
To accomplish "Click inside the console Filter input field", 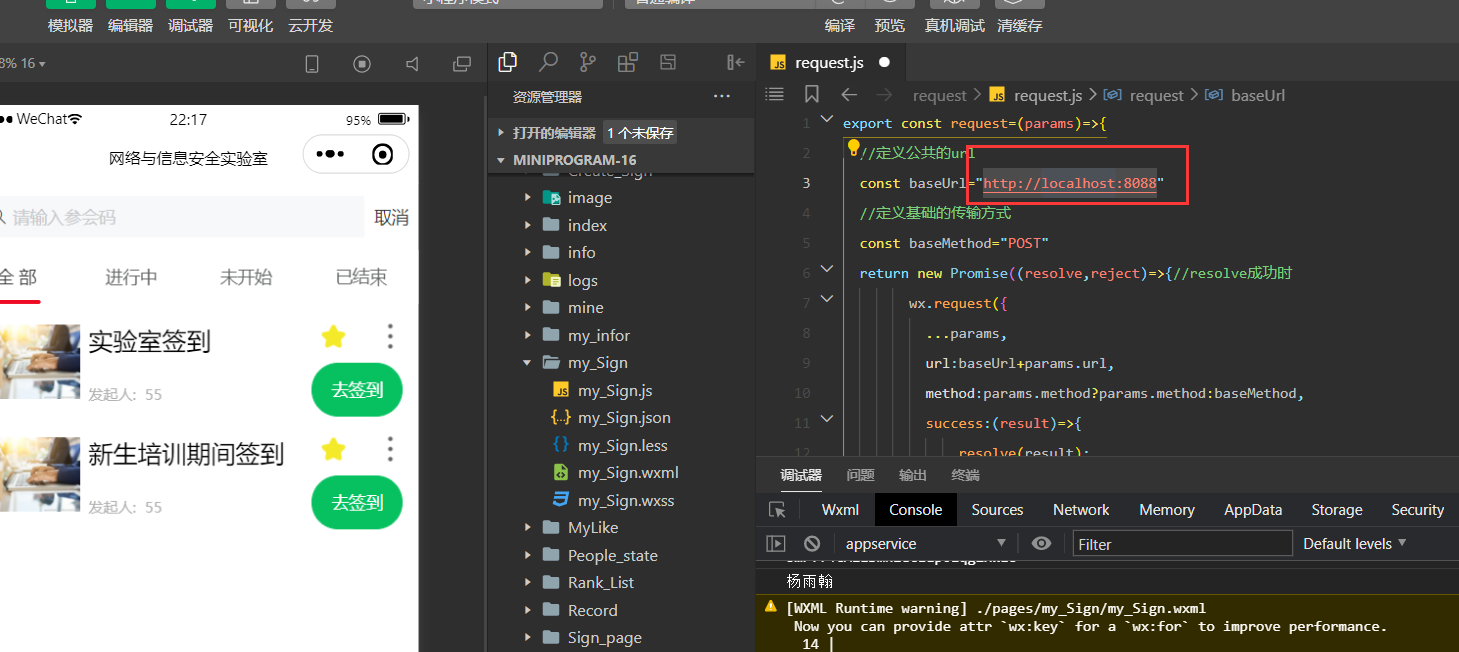I will pos(1182,543).
